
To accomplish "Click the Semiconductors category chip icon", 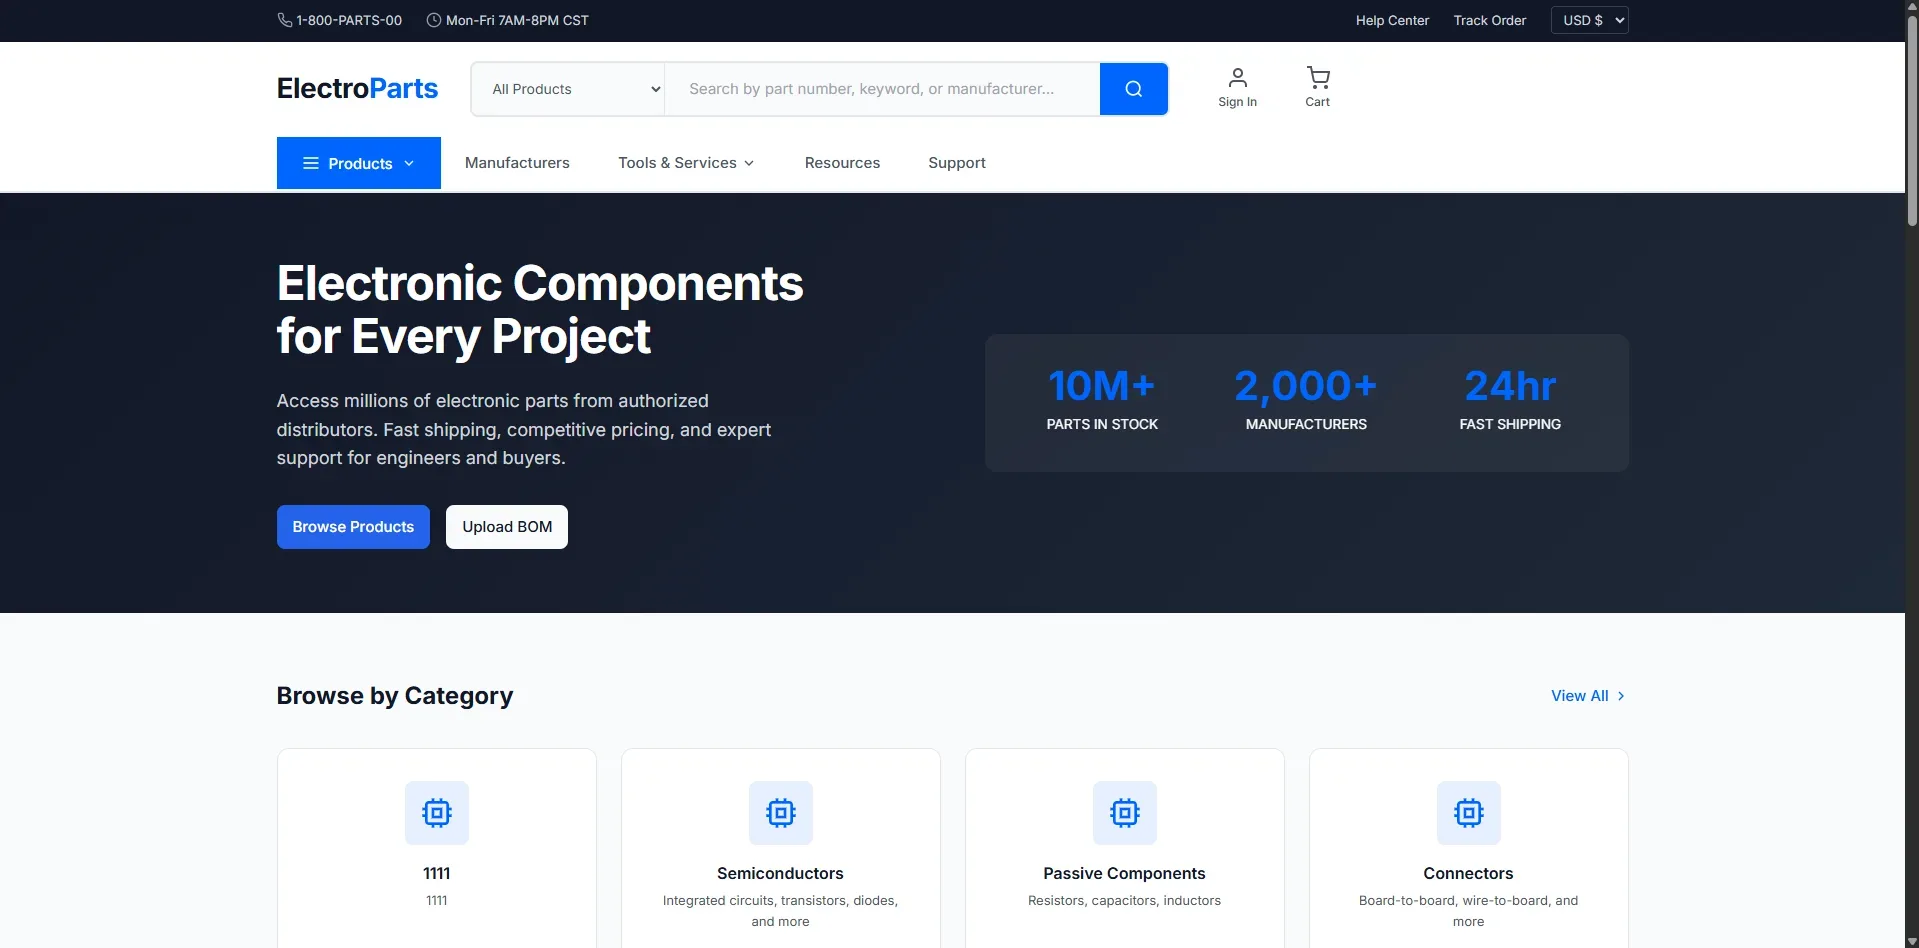I will tap(780, 812).
